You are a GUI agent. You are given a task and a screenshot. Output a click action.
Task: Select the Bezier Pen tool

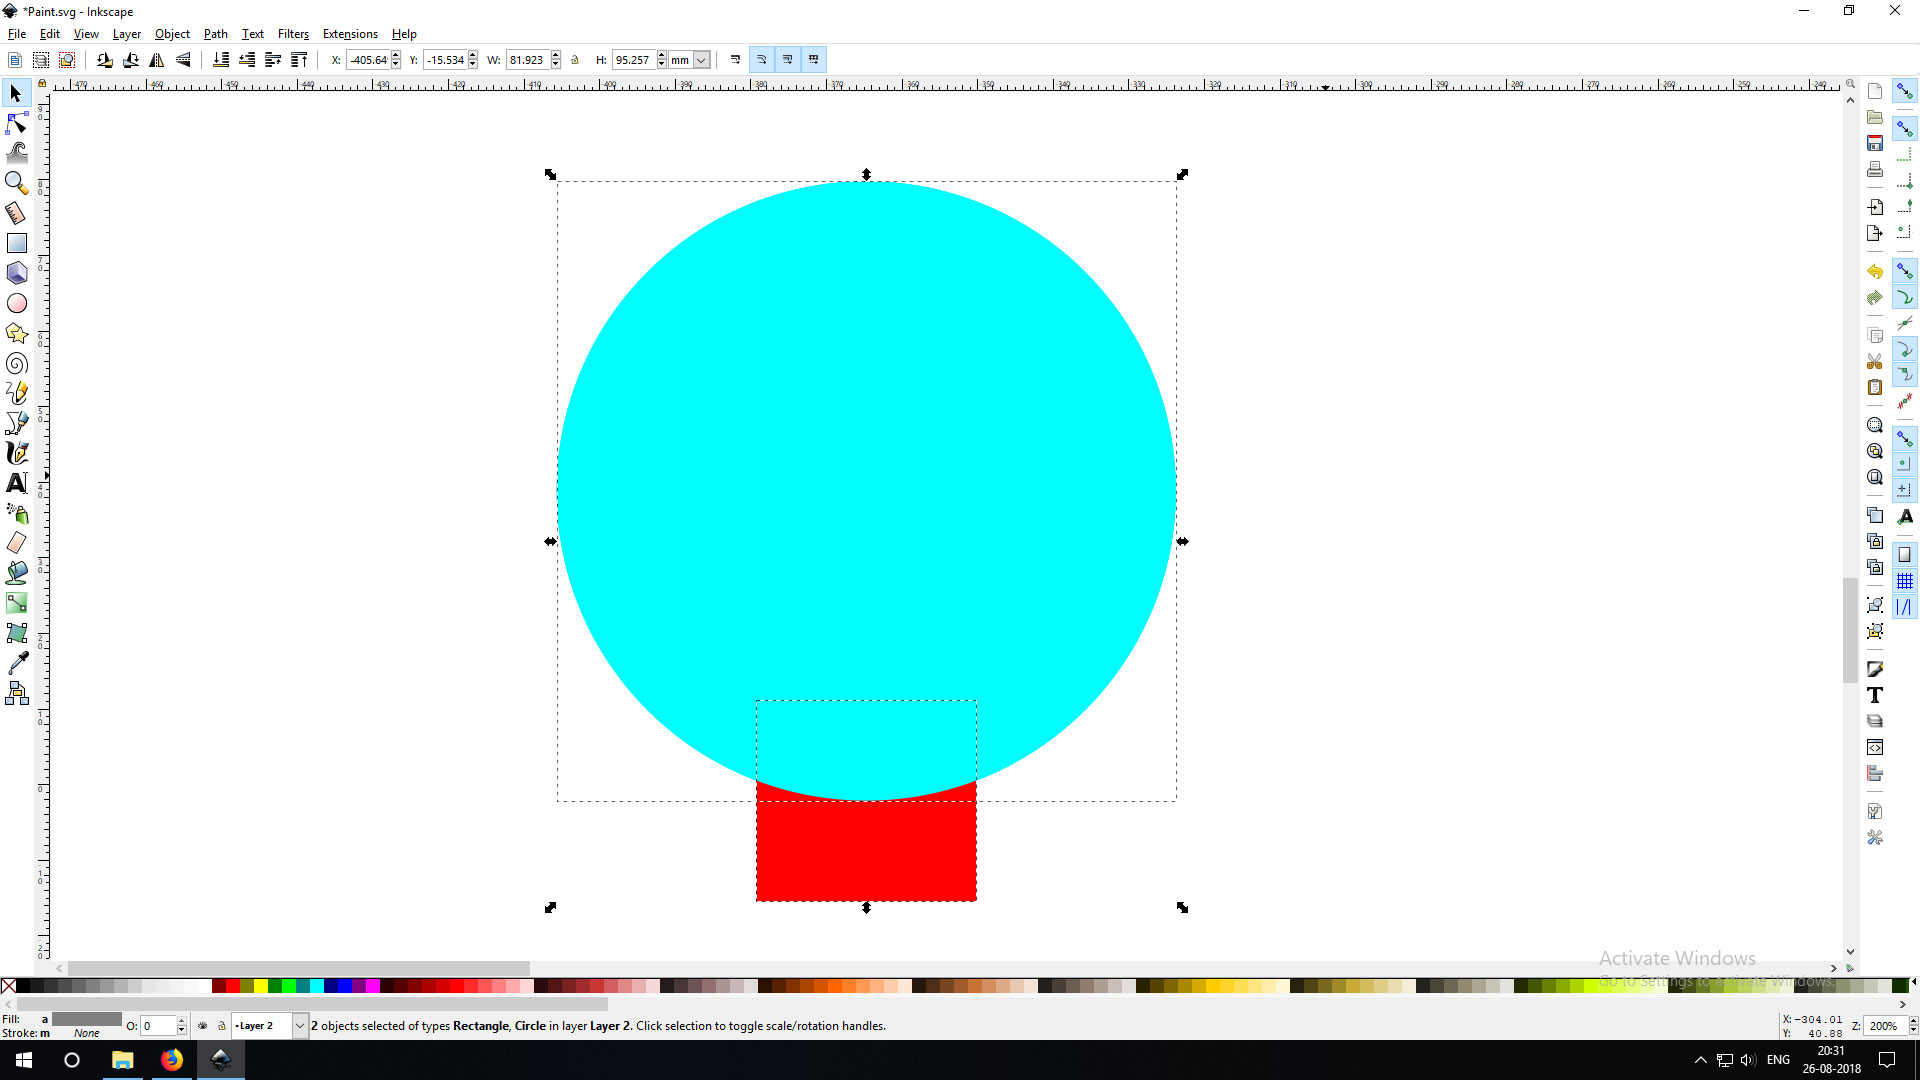[16, 423]
